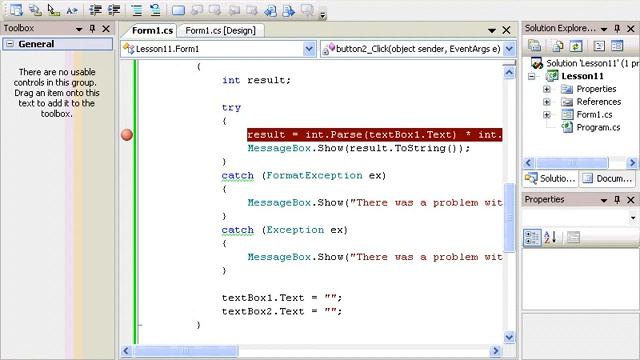
Task: Click code editor scroll down arrow
Action: pos(509,337)
